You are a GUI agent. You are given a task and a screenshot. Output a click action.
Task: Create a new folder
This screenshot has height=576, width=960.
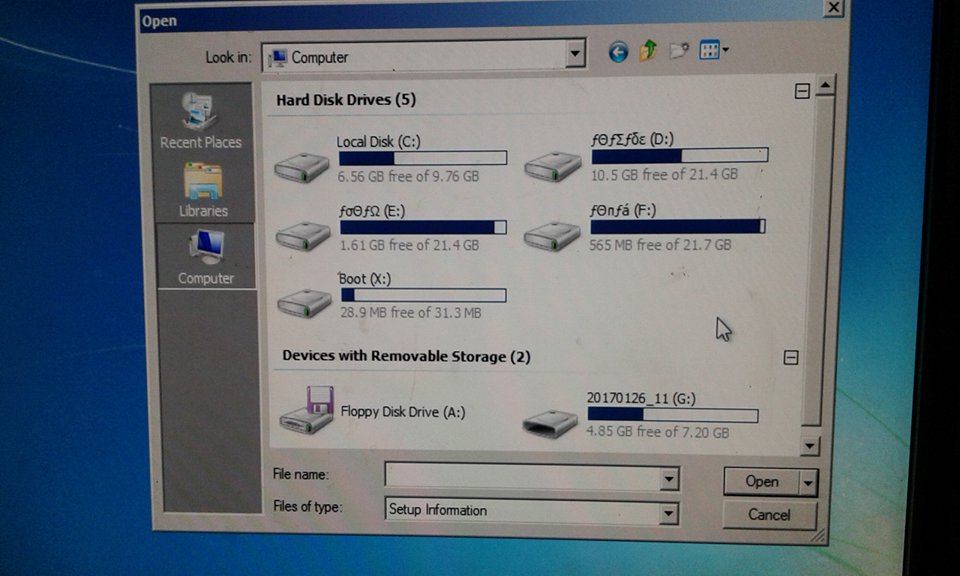[x=678, y=51]
